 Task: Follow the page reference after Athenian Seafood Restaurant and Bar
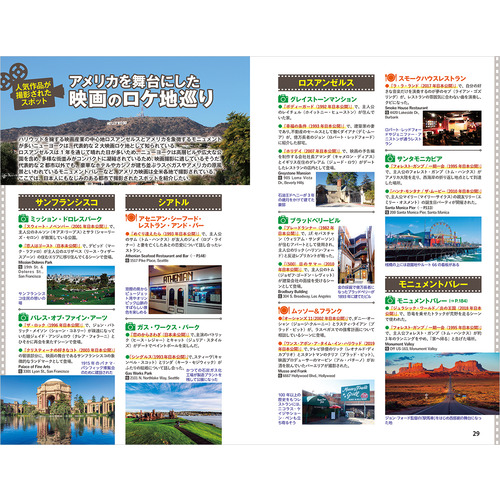198,256
